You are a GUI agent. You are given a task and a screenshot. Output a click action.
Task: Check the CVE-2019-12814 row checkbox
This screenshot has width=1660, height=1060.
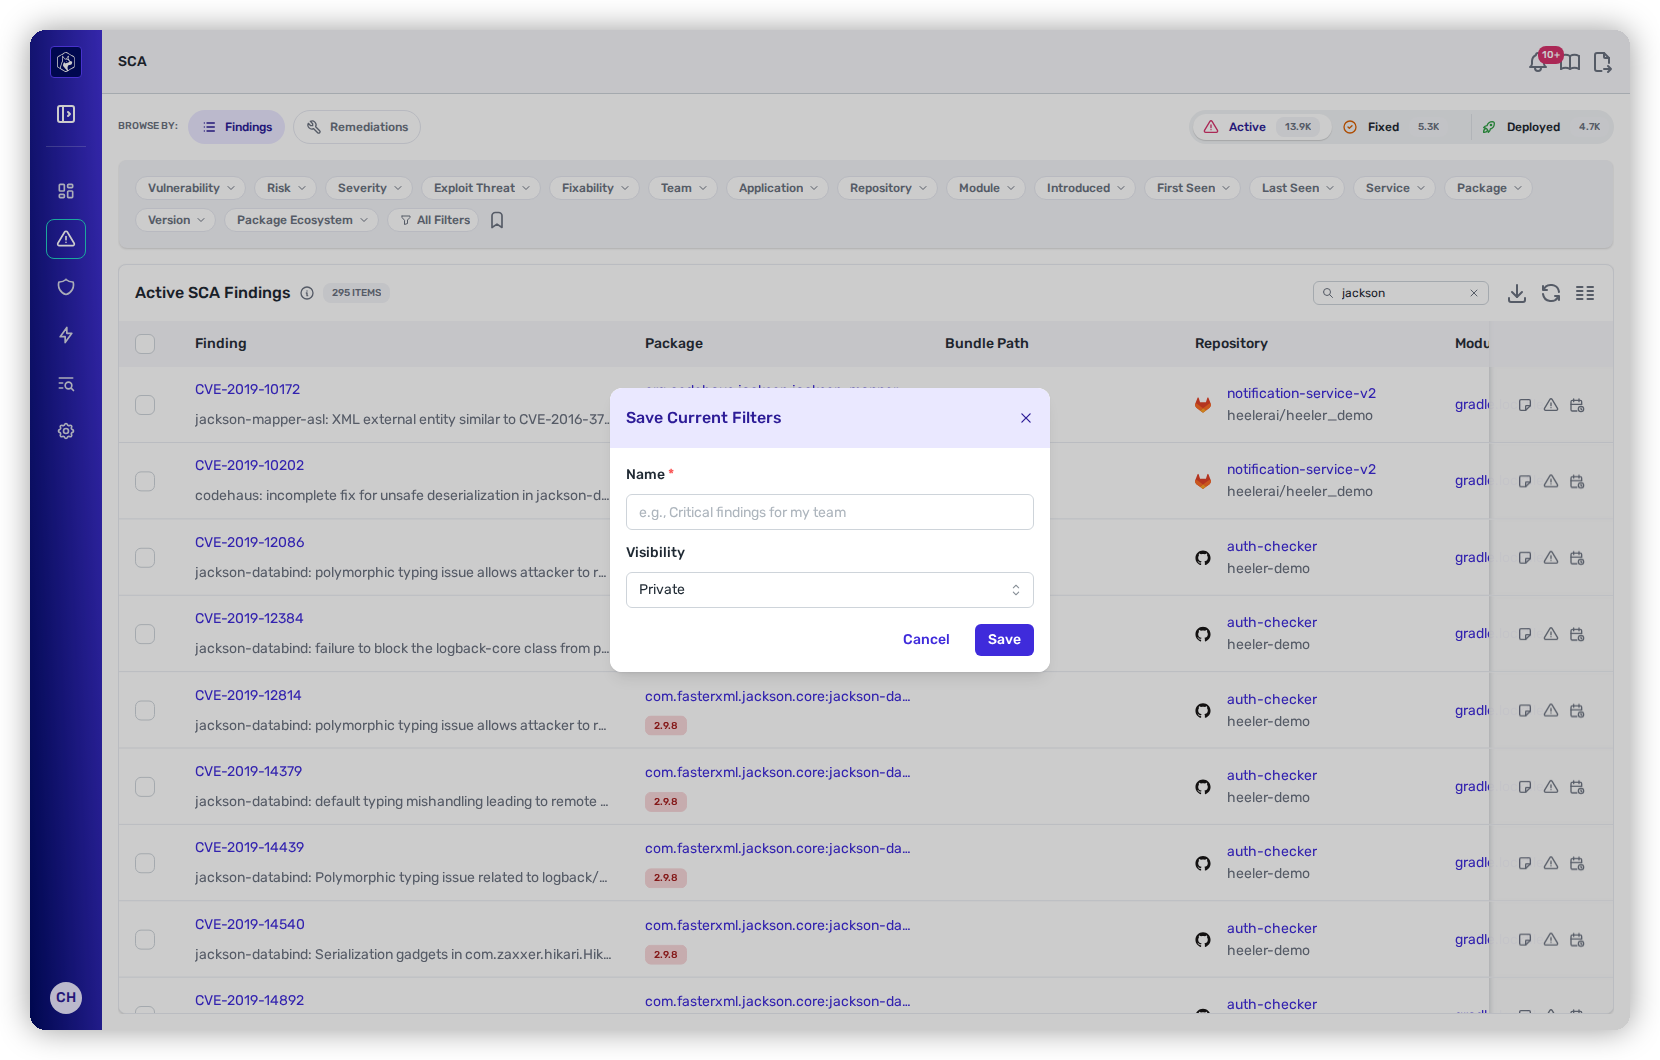click(145, 711)
